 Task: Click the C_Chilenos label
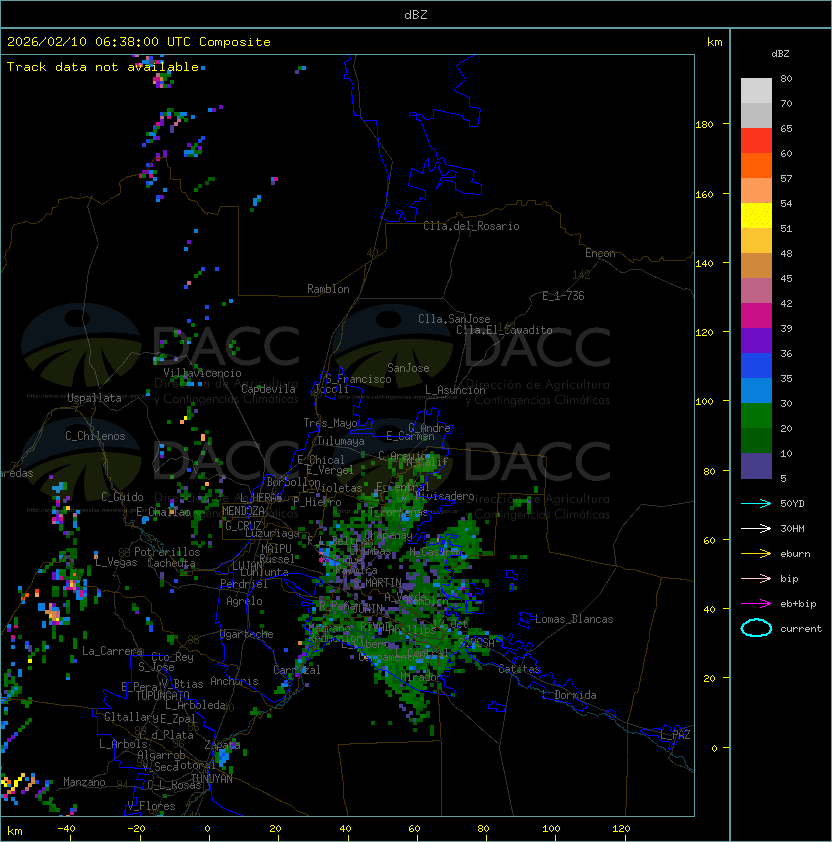[95, 436]
